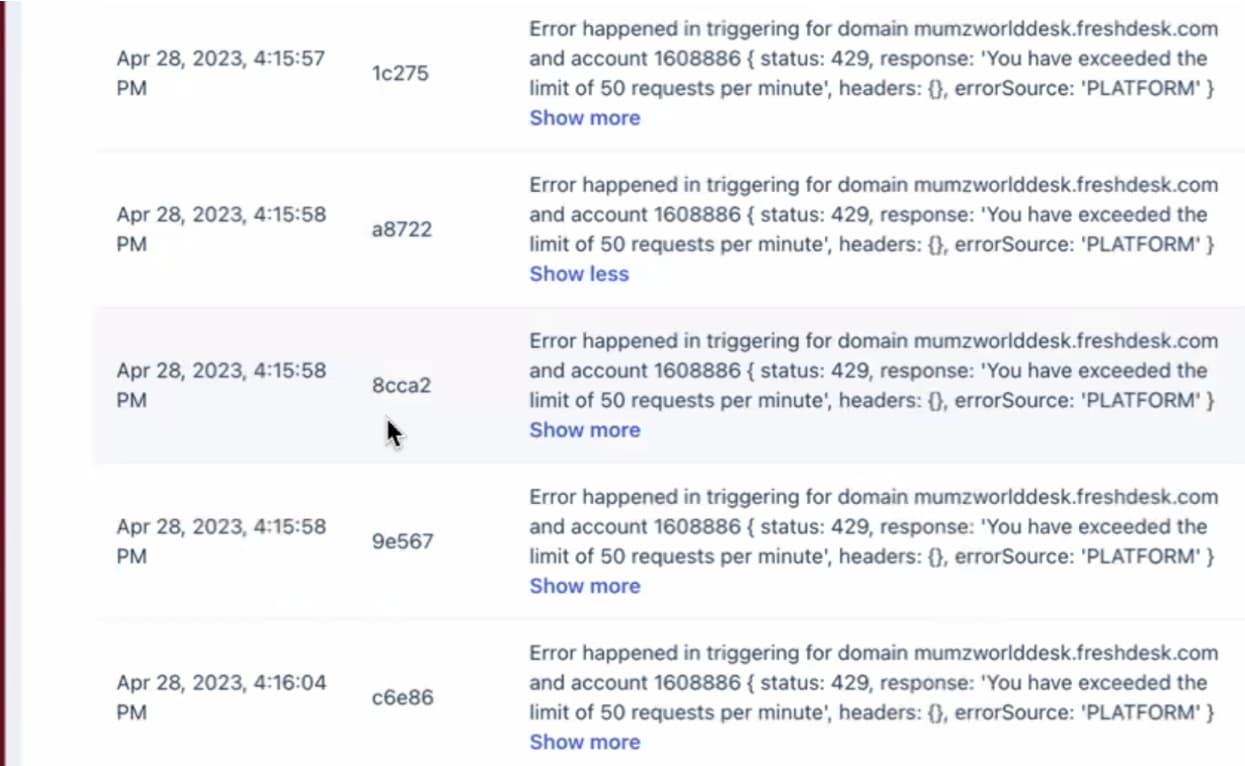Select the log ID 9e567
The image size is (1245, 766).
[x=403, y=541]
